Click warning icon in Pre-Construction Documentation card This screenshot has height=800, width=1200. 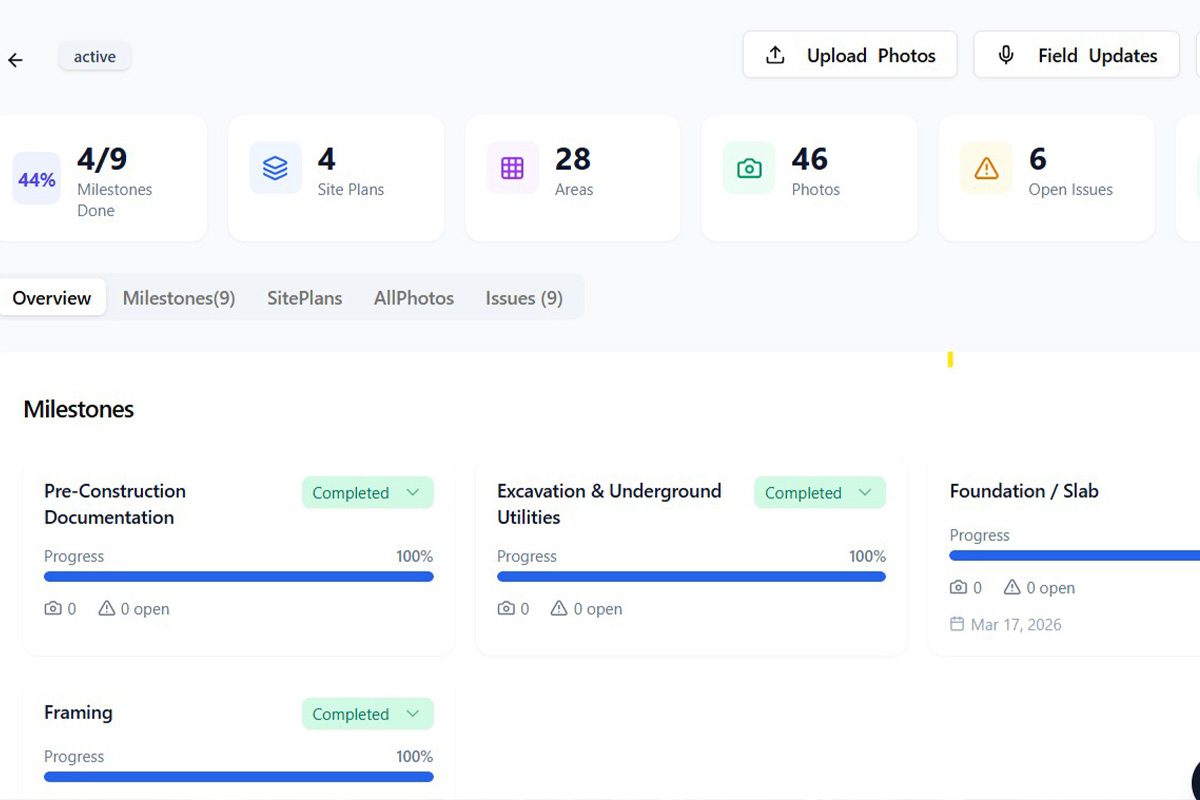[x=106, y=608]
